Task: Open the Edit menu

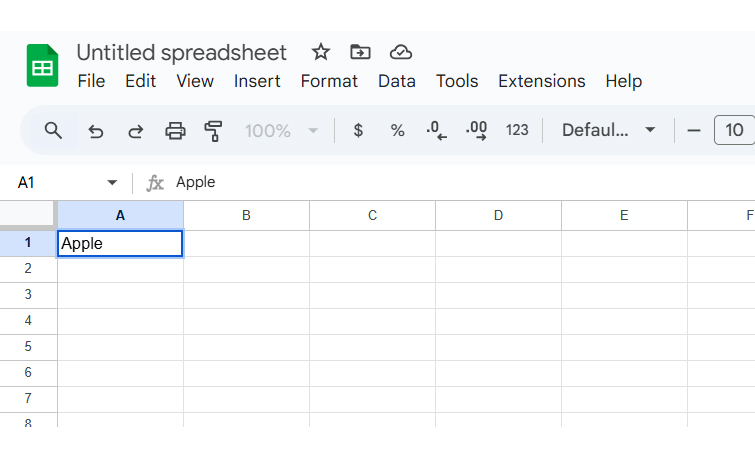Action: point(140,81)
